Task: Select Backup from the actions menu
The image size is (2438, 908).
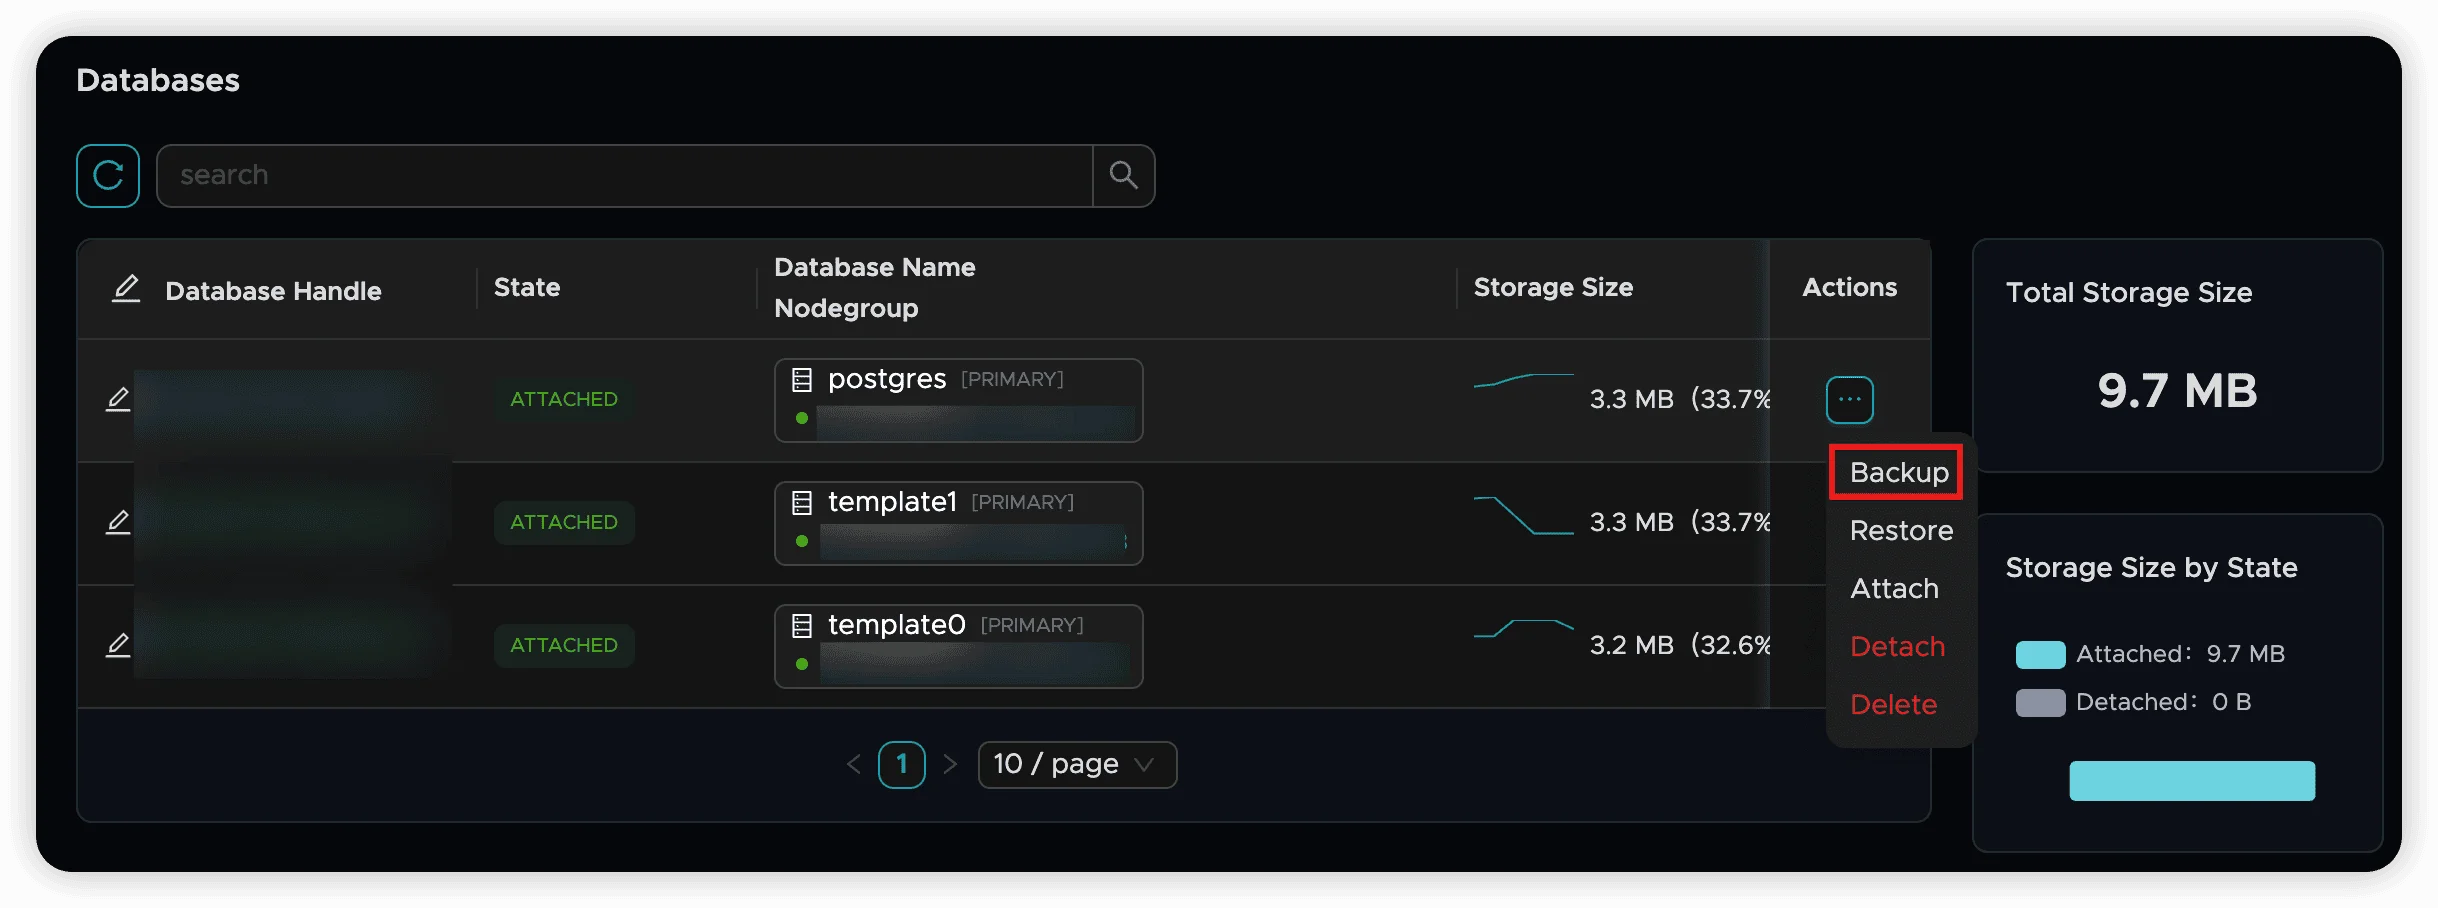Action: 1898,473
